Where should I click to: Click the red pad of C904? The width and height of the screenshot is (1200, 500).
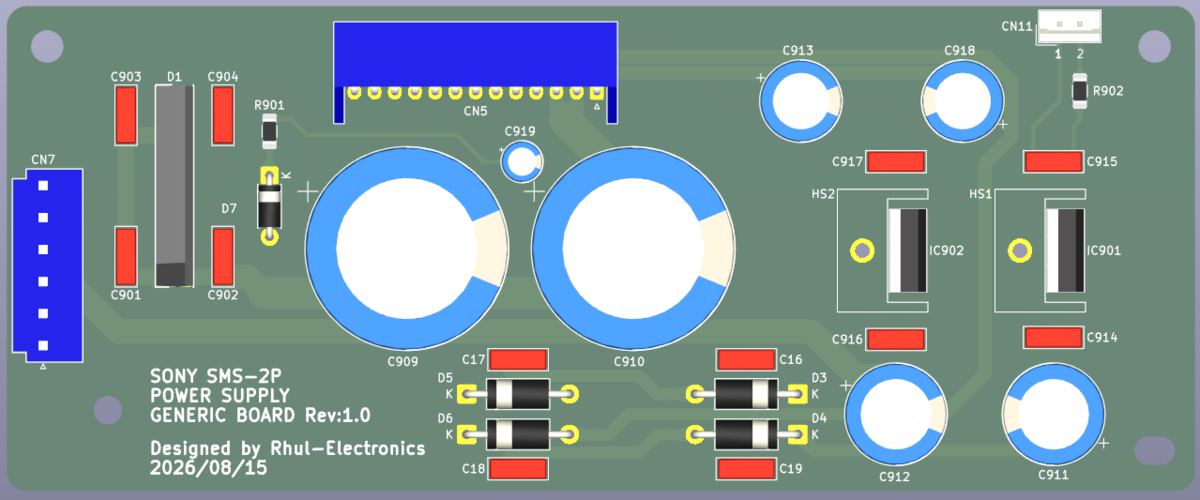223,115
